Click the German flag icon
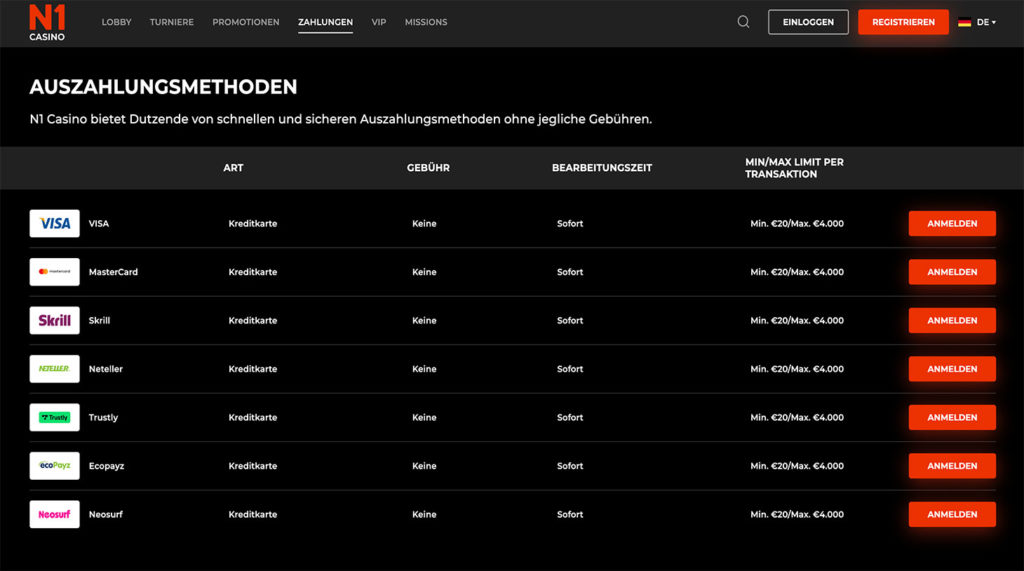 click(965, 22)
